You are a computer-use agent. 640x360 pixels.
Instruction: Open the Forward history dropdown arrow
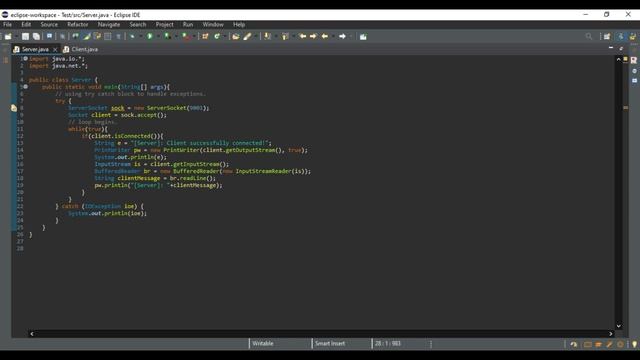pos(351,37)
